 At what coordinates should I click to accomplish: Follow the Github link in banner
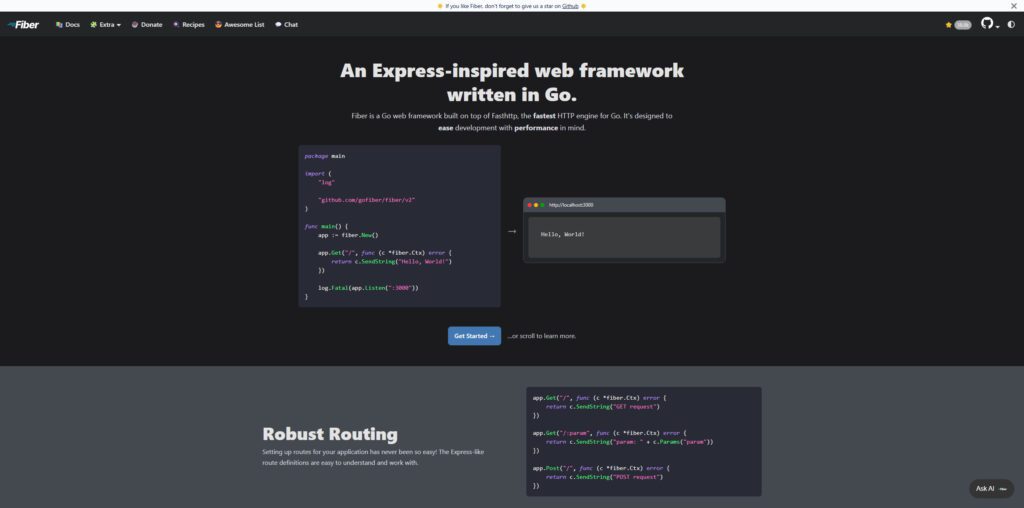click(570, 5)
